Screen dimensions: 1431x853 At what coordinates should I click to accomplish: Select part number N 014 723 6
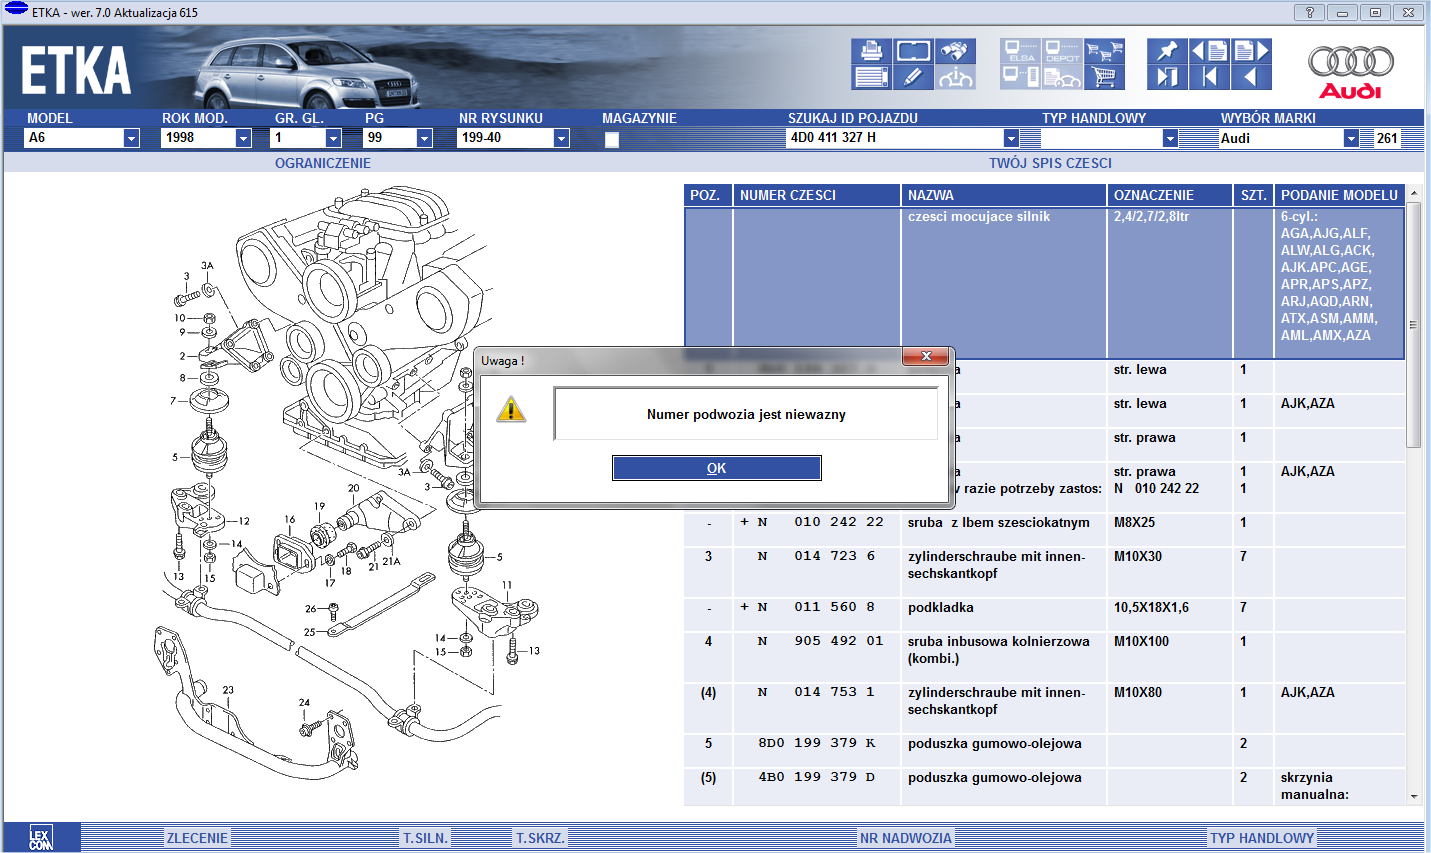pos(817,556)
